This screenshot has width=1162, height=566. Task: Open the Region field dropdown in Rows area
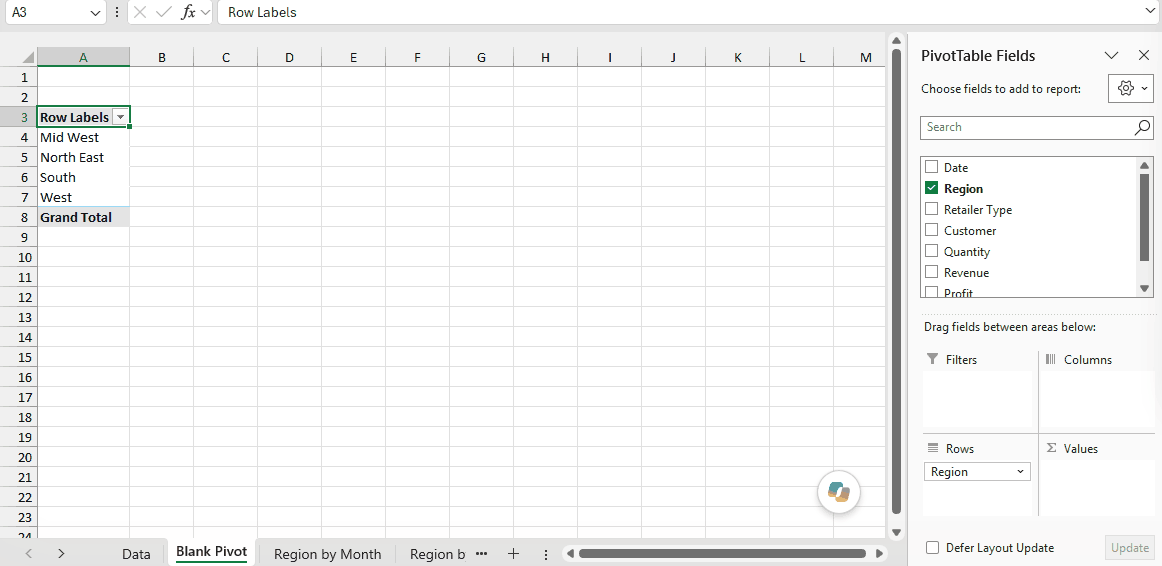click(x=1020, y=471)
